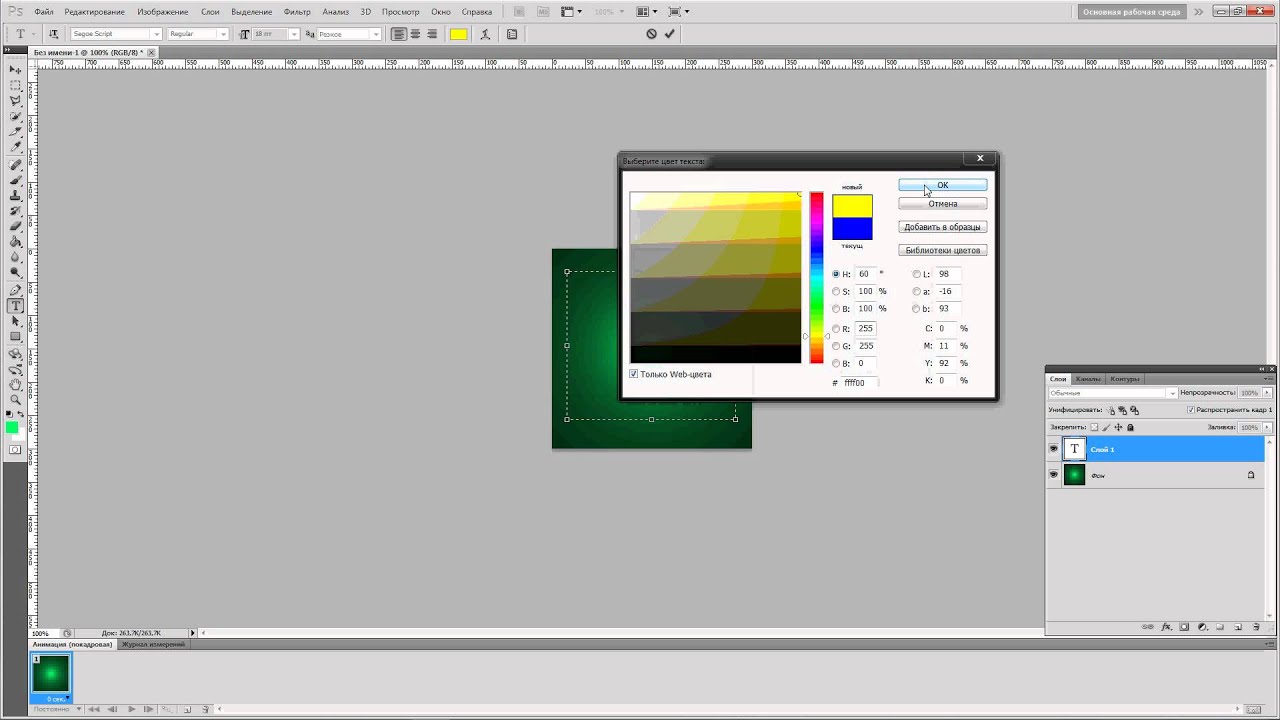This screenshot has width=1280, height=720.
Task: Click Добавить в образцы button
Action: pyautogui.click(x=942, y=227)
